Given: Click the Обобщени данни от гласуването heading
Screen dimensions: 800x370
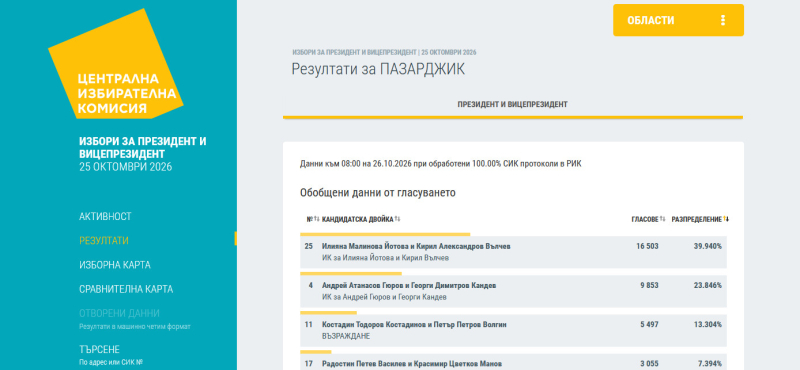Looking at the screenshot, I should pos(378,193).
